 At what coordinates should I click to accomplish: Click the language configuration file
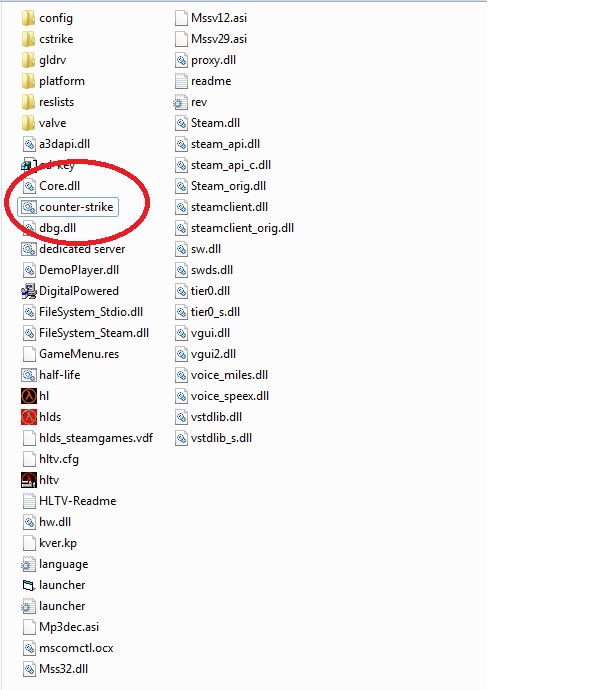55,564
